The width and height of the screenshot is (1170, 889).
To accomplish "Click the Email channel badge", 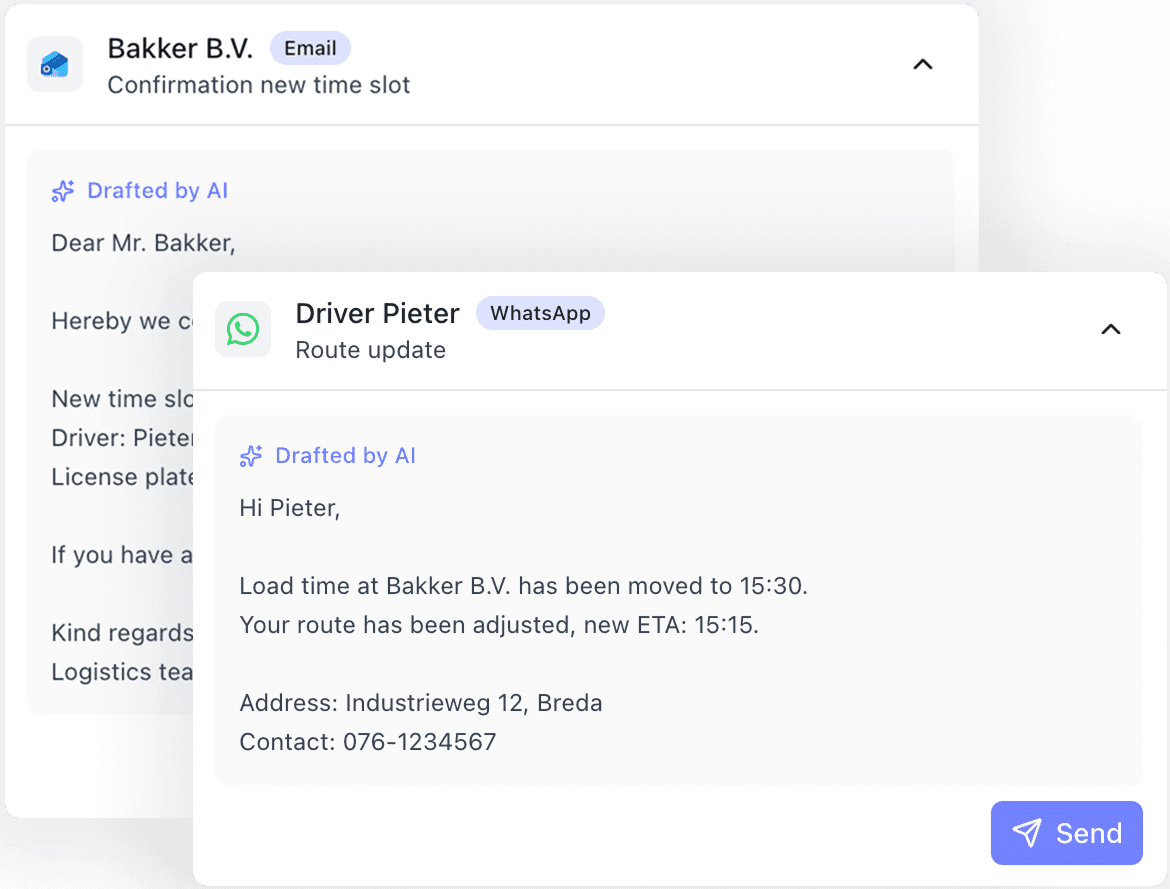I will [x=310, y=49].
